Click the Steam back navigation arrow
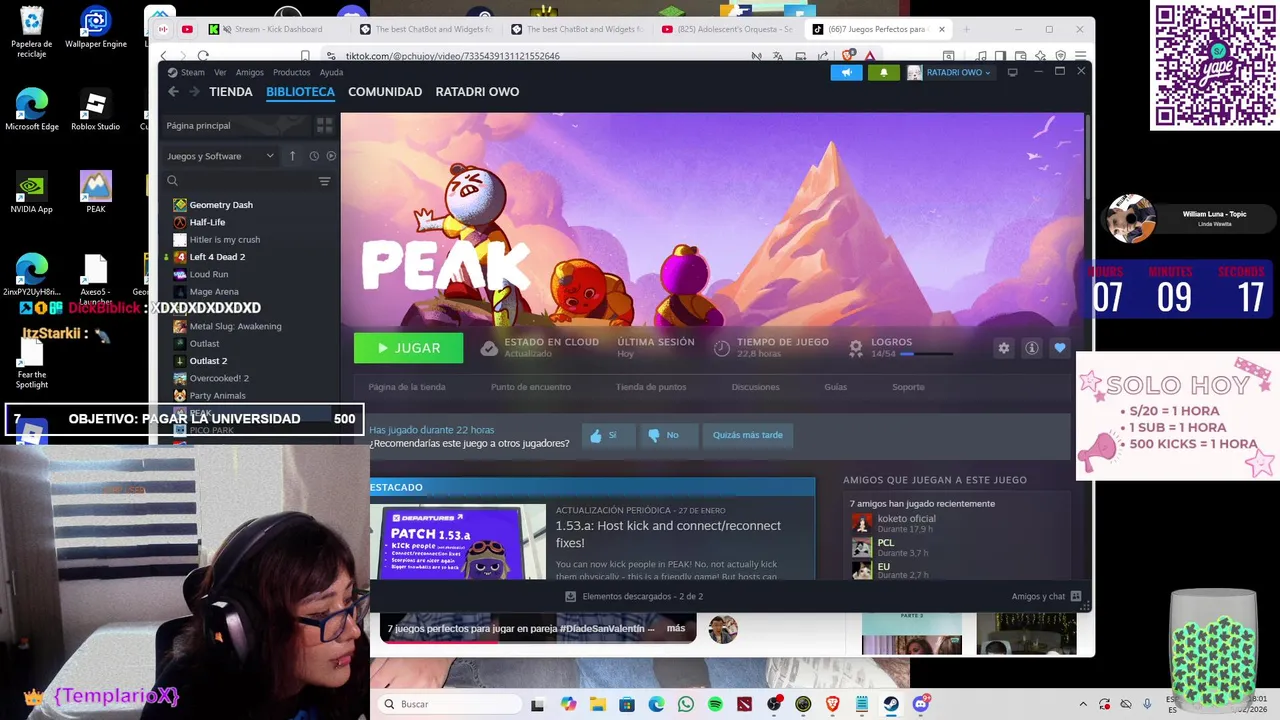Viewport: 1280px width, 720px height. (x=173, y=92)
